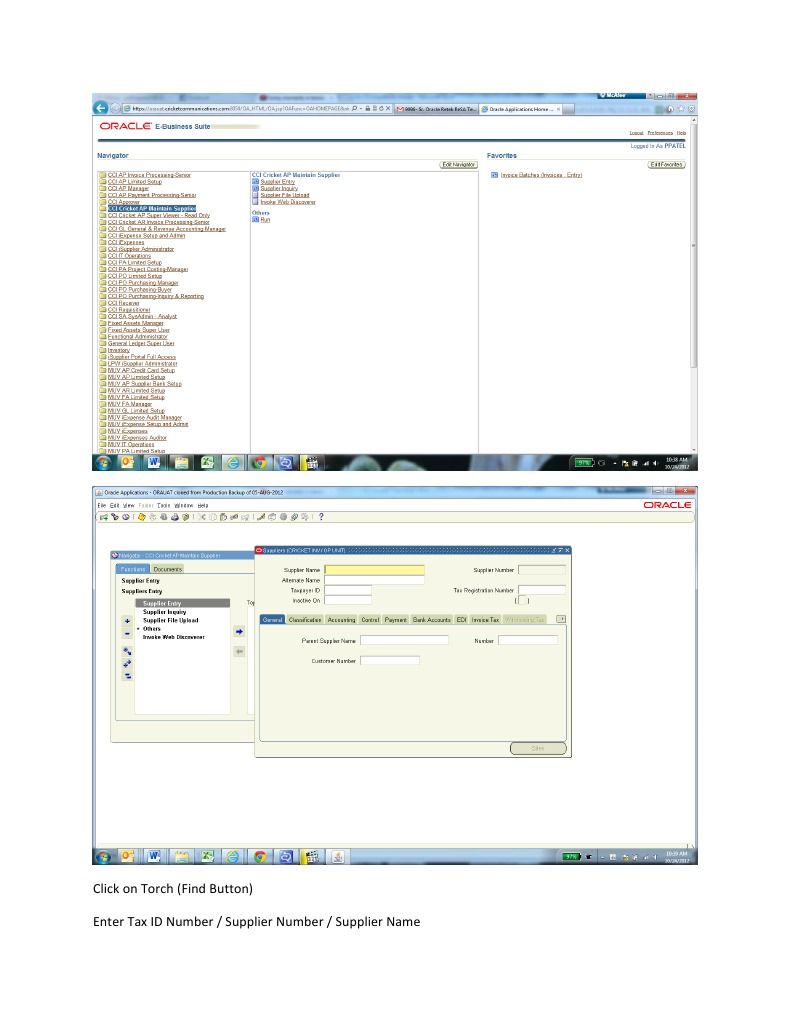Open the Window menu in Oracle Applications
This screenshot has height=1023, width=791.
[183, 506]
